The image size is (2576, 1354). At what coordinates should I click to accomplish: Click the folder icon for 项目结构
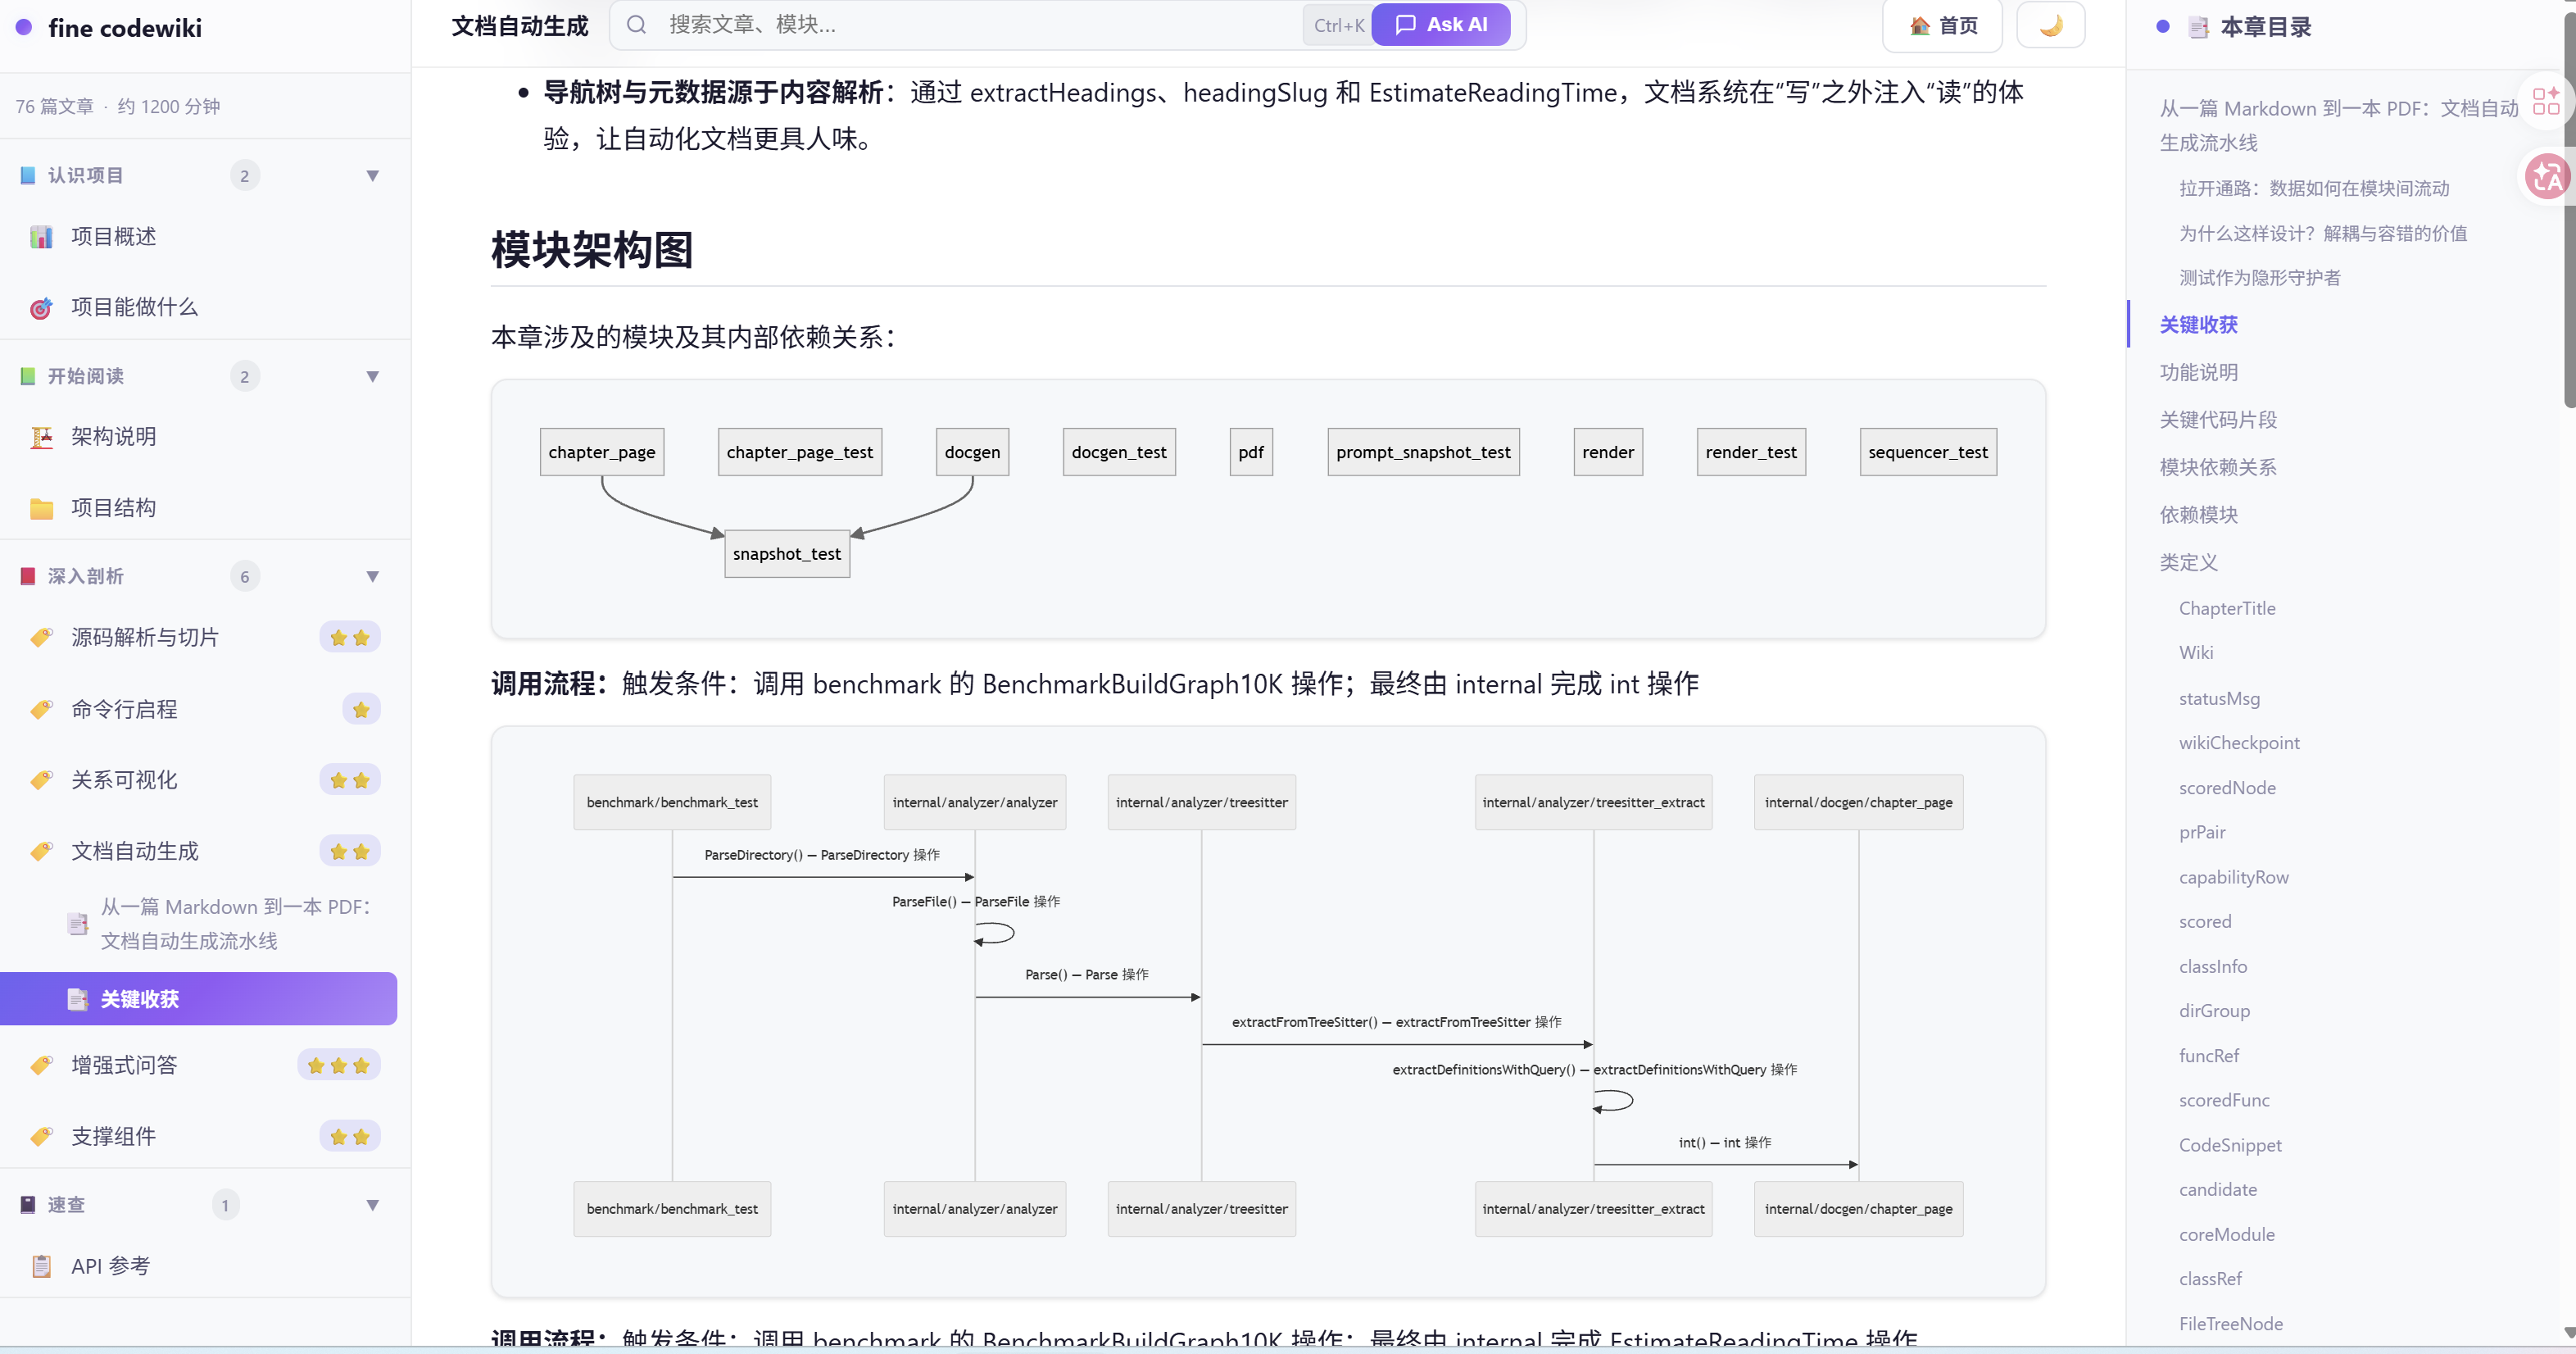41,508
